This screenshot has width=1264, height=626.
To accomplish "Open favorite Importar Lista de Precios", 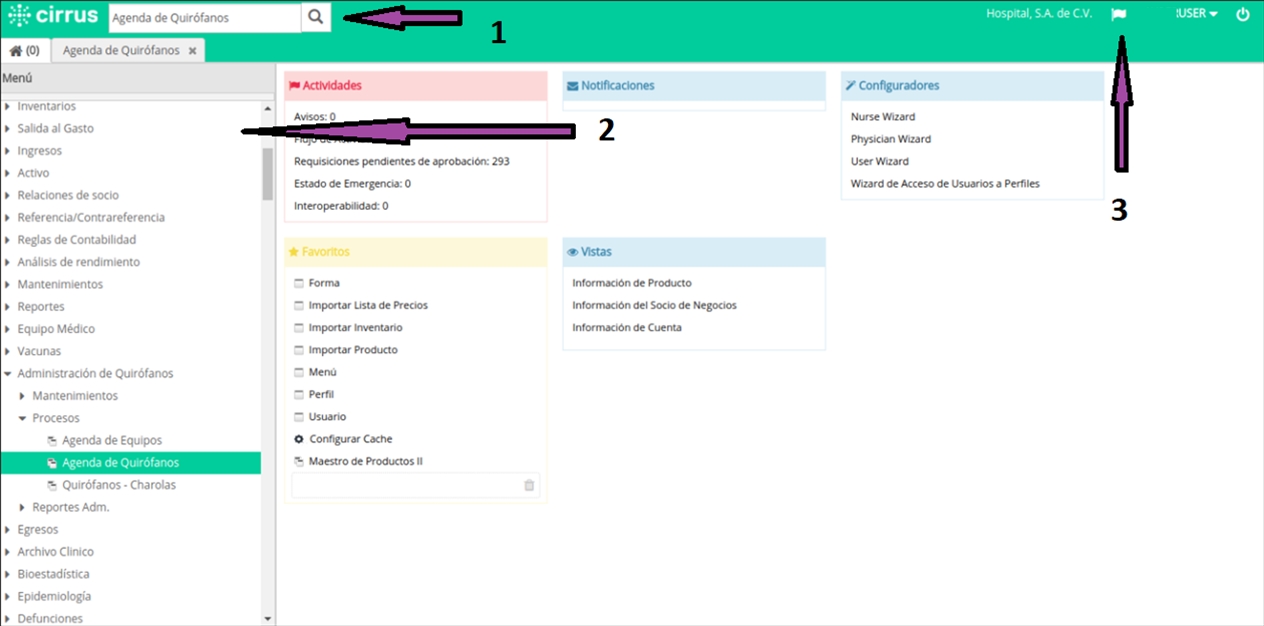I will [368, 305].
